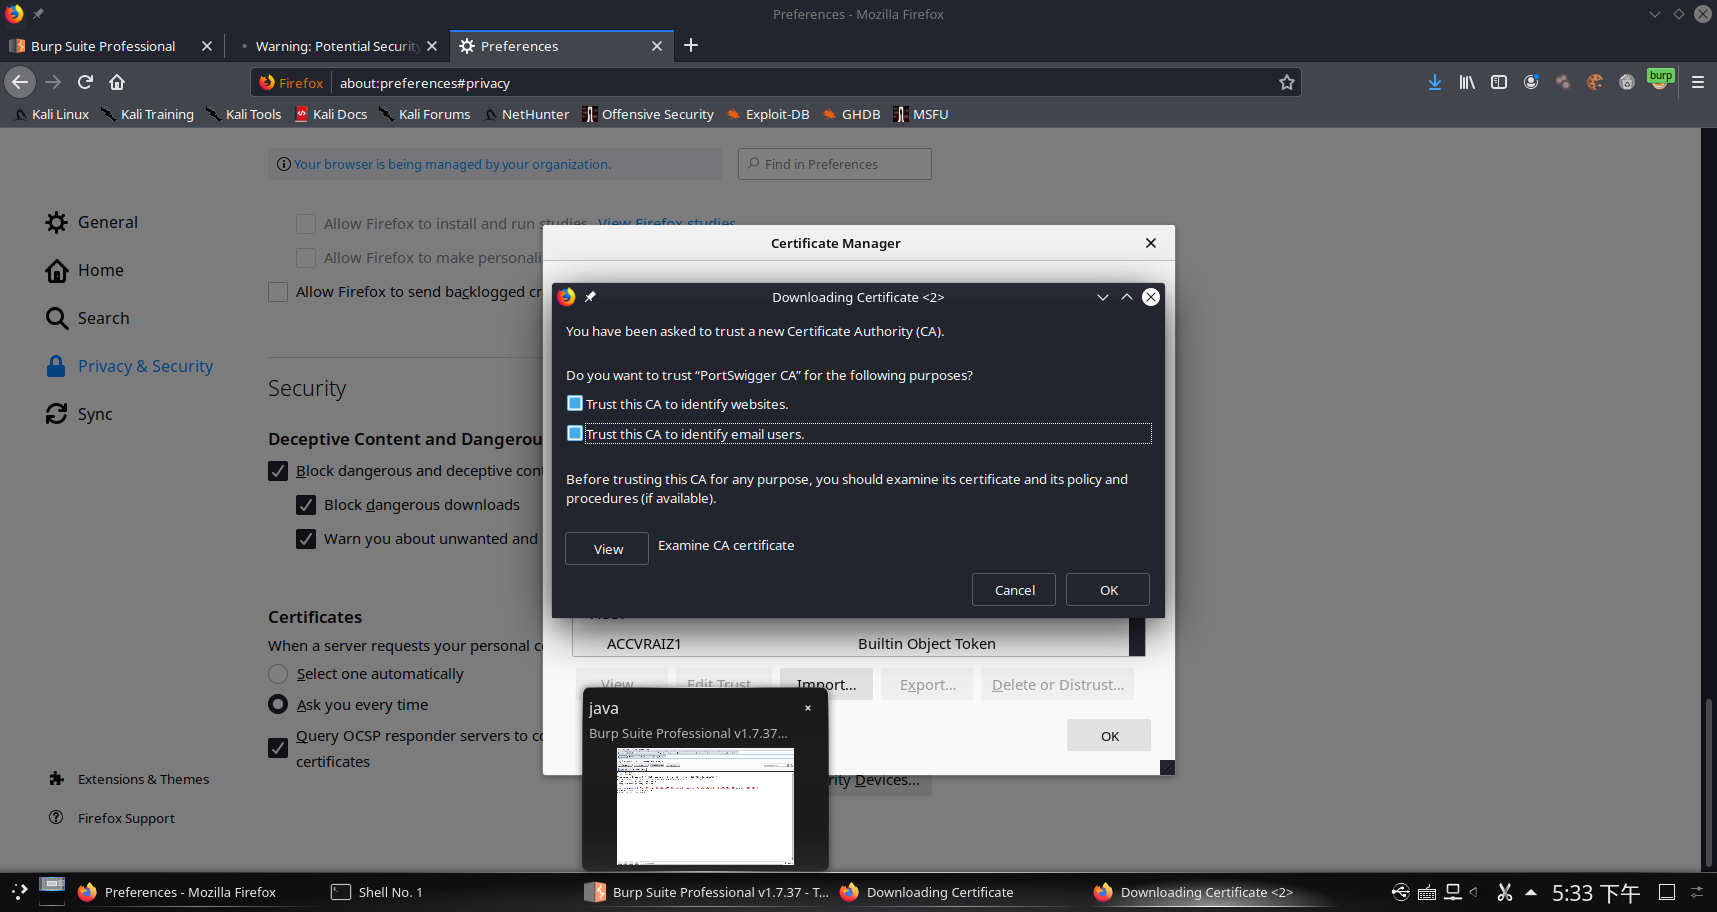The width and height of the screenshot is (1717, 912).
Task: Click the upward chevron on the certificate dialog titlebar
Action: coord(1127,297)
